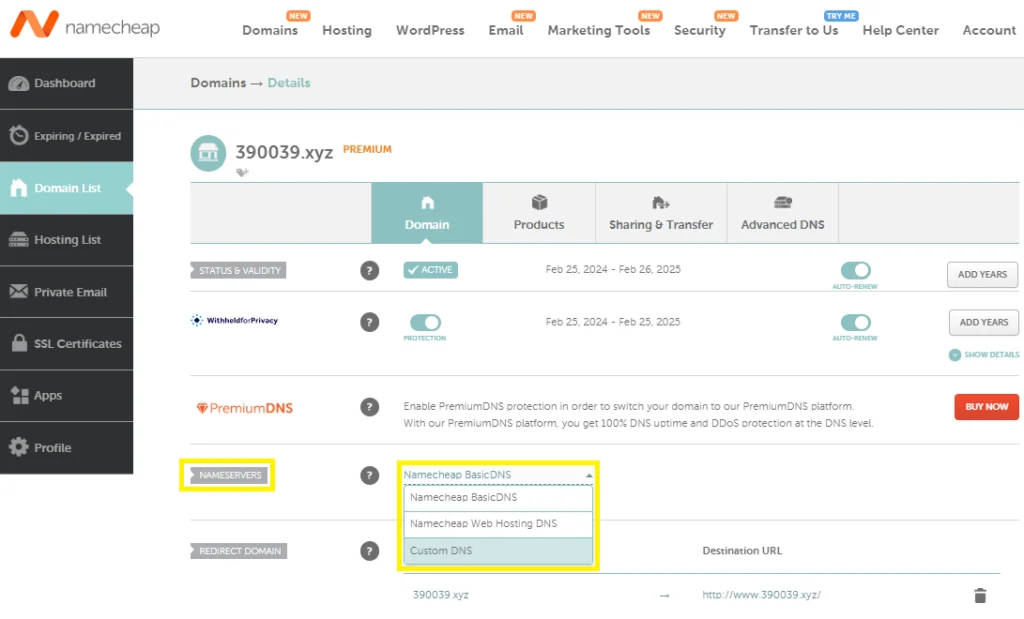Open the Dashboard gauge icon in sidebar

click(x=18, y=84)
